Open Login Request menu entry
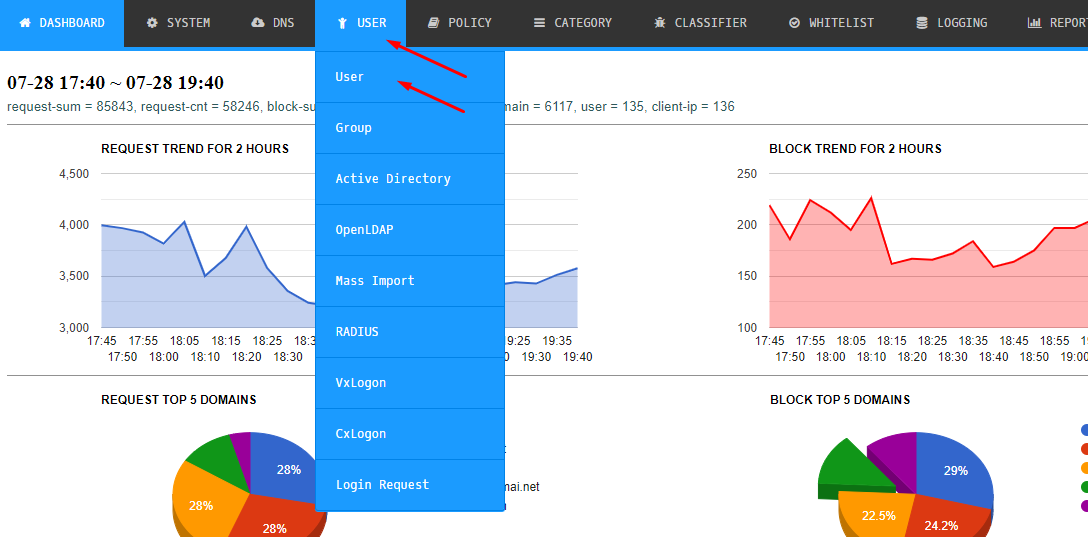Screen dimensions: 1088x537 click(x=409, y=485)
